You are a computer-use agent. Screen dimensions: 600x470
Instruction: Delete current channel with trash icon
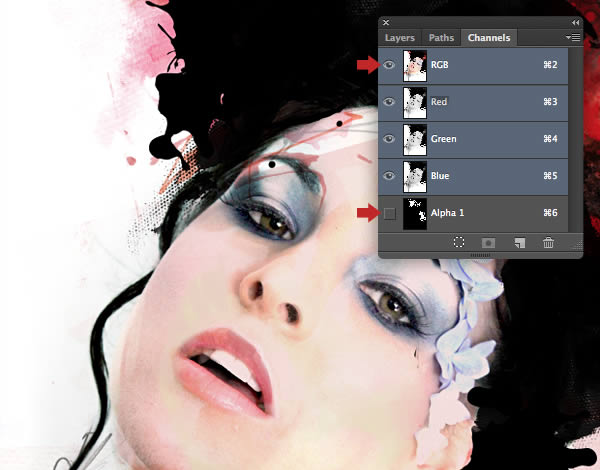(548, 242)
